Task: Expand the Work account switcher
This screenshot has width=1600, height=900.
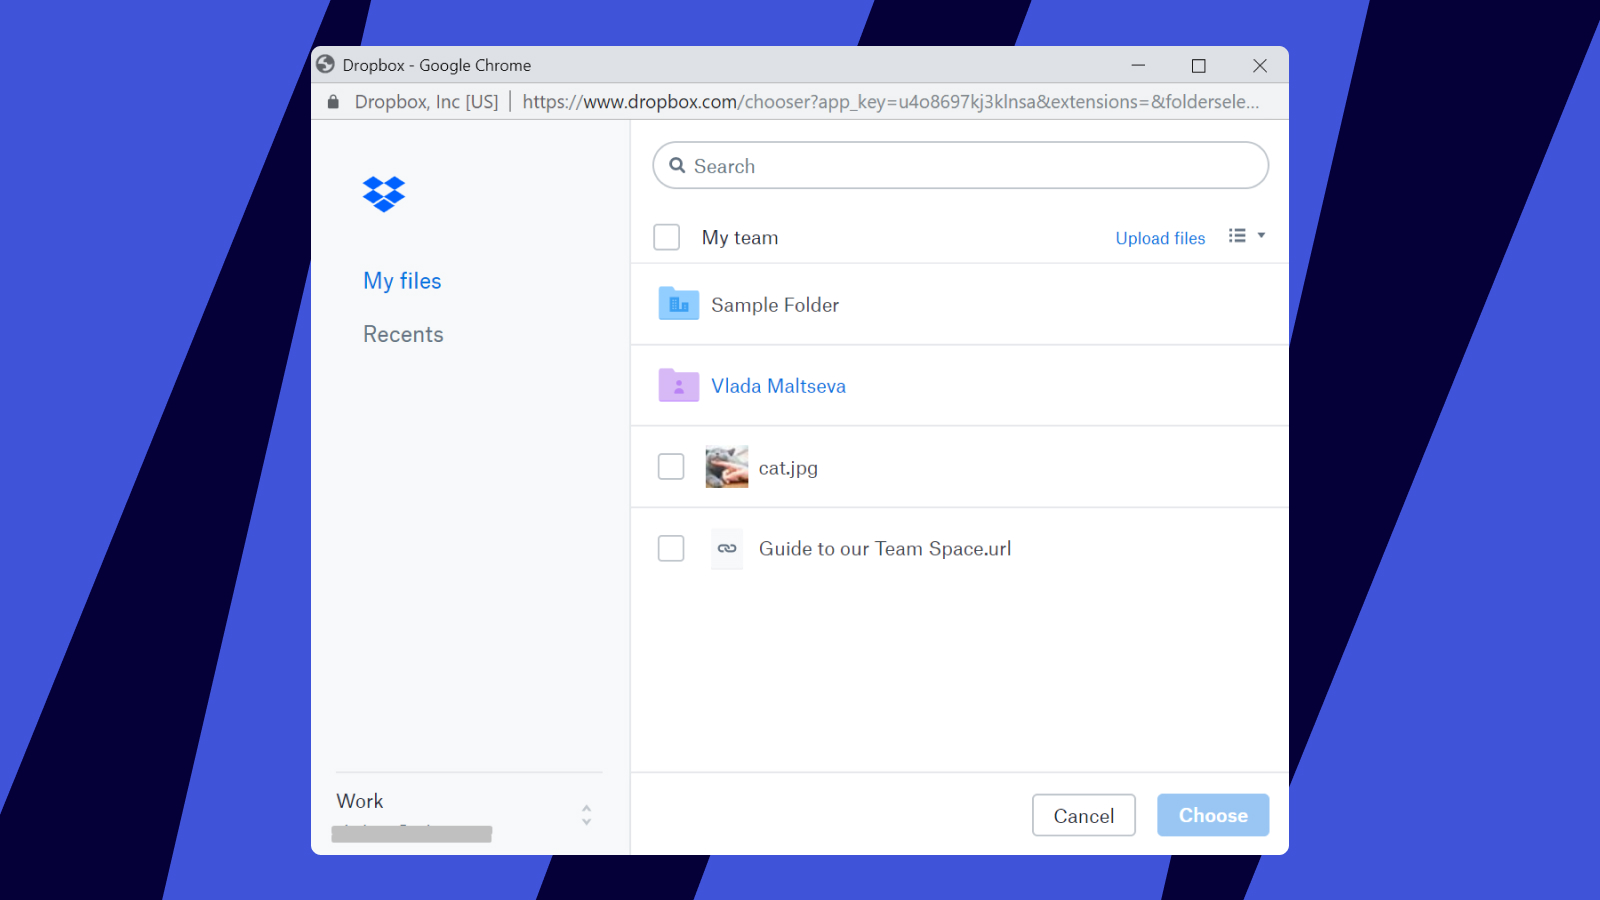Action: (x=586, y=814)
